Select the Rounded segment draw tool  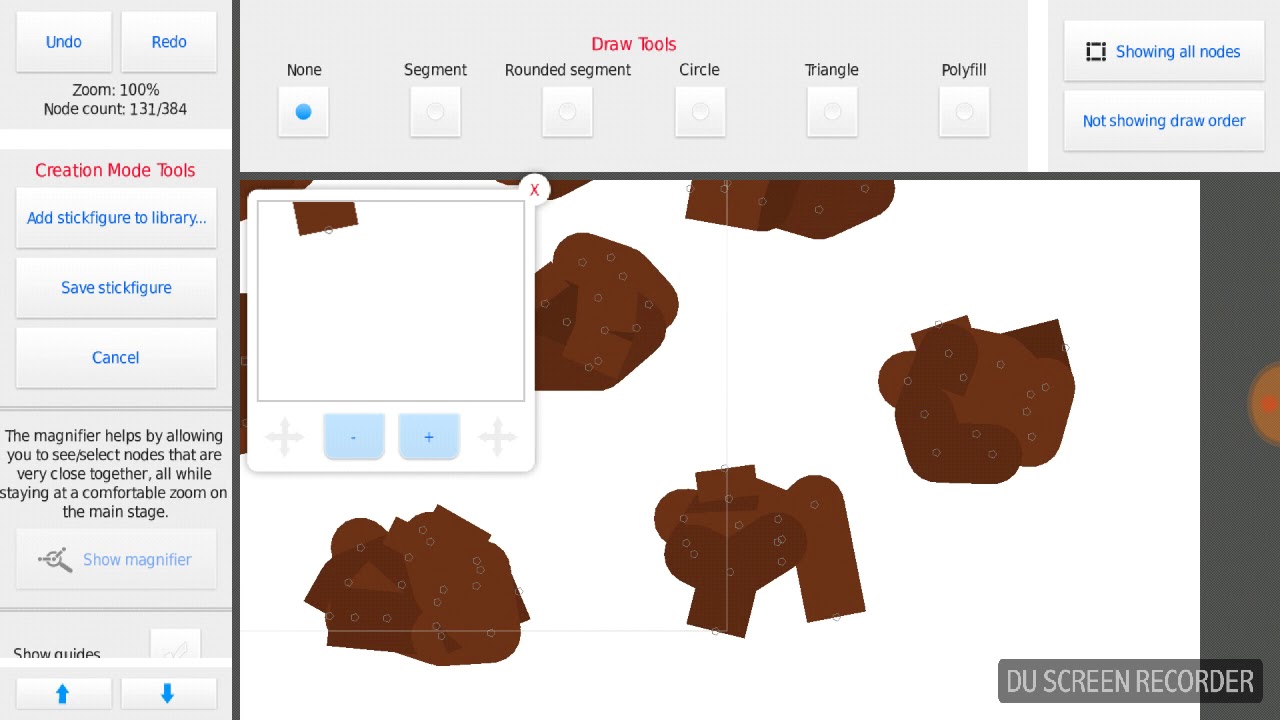coord(567,112)
